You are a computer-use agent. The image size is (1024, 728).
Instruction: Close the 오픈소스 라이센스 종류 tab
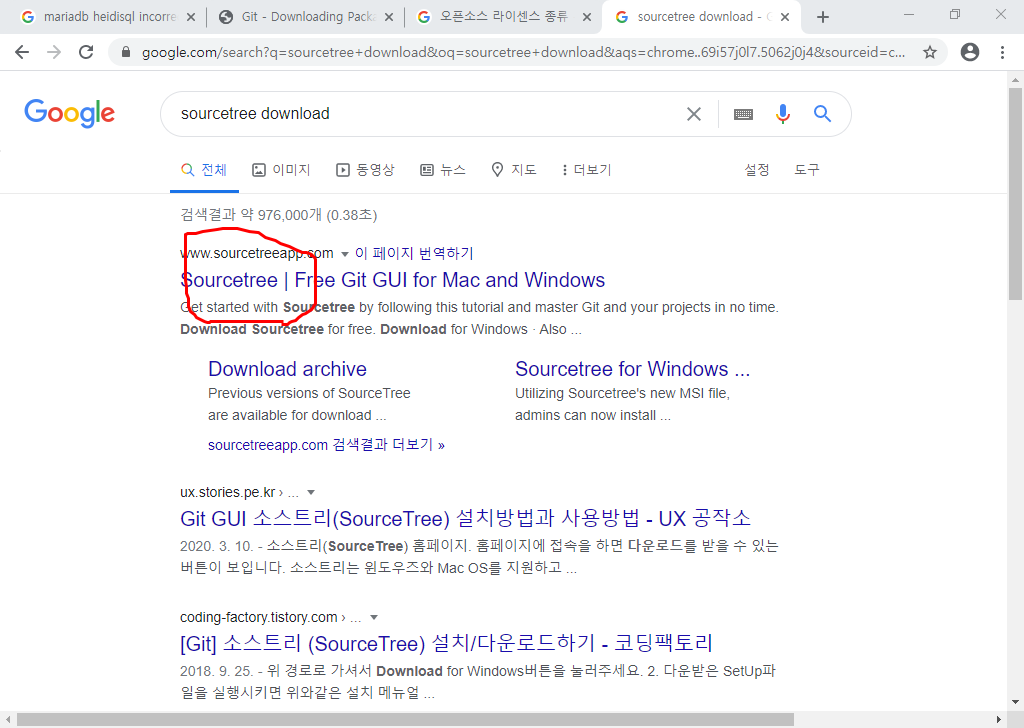pyautogui.click(x=586, y=18)
